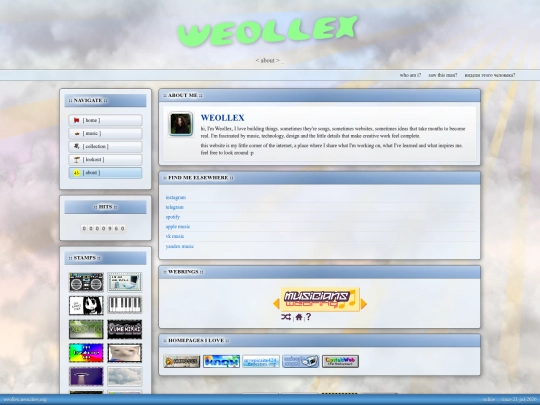Click the purple UFO stamp
The height and width of the screenshot is (405, 540).
[x=86, y=376]
